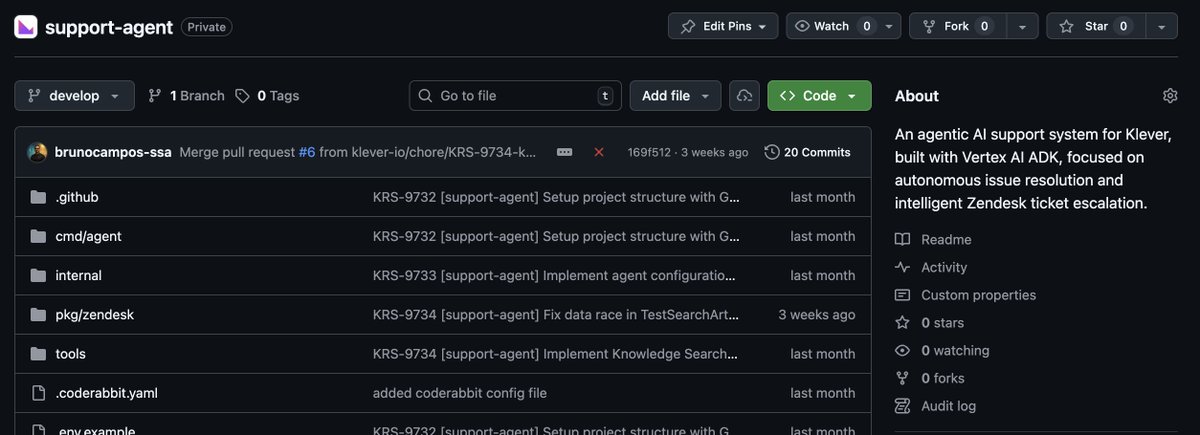Open pull request #6 link
1200x435 pixels.
[306, 152]
